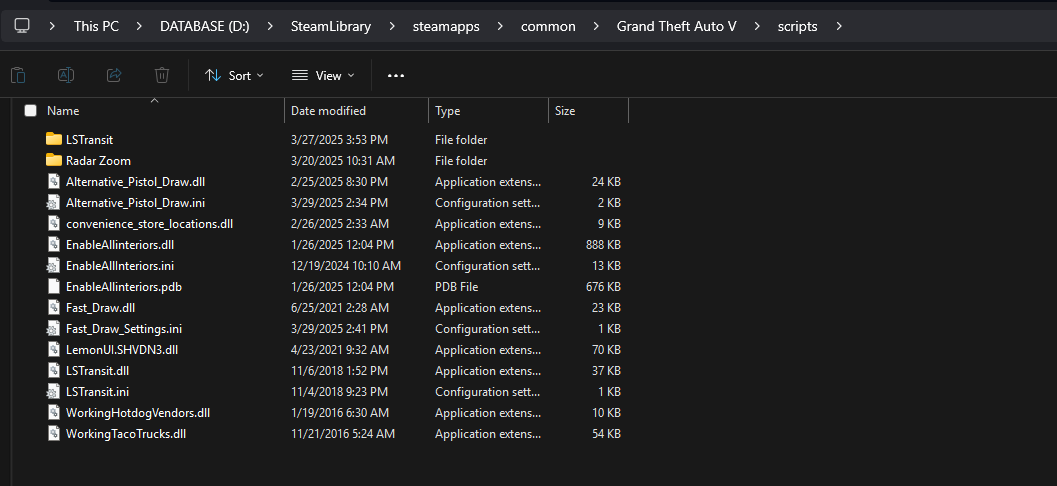The image size is (1057, 486).
Task: Open the See more ellipsis menu
Action: (396, 75)
